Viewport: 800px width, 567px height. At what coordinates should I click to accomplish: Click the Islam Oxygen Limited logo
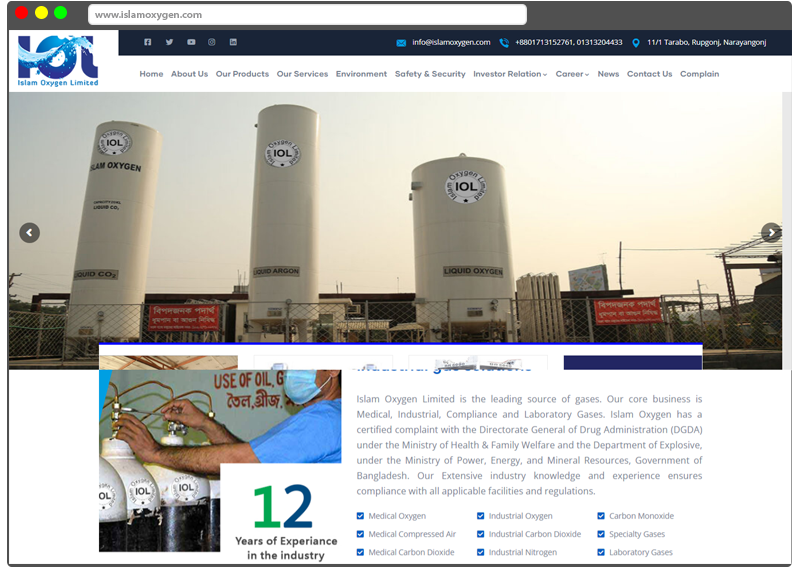58,61
